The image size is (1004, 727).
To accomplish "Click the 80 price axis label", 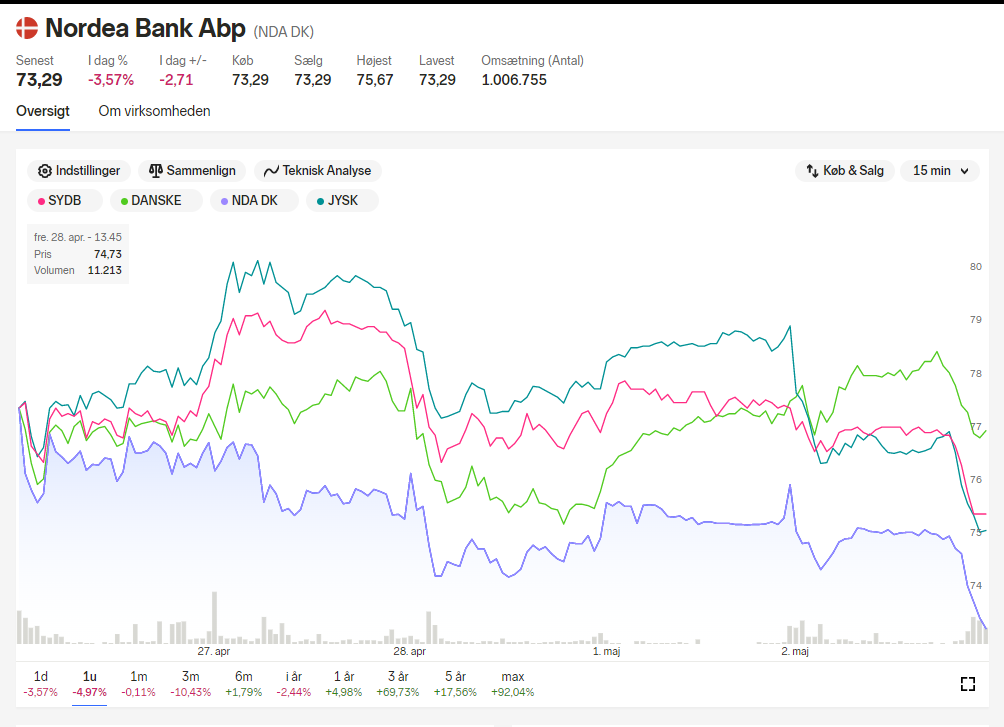I will [975, 266].
